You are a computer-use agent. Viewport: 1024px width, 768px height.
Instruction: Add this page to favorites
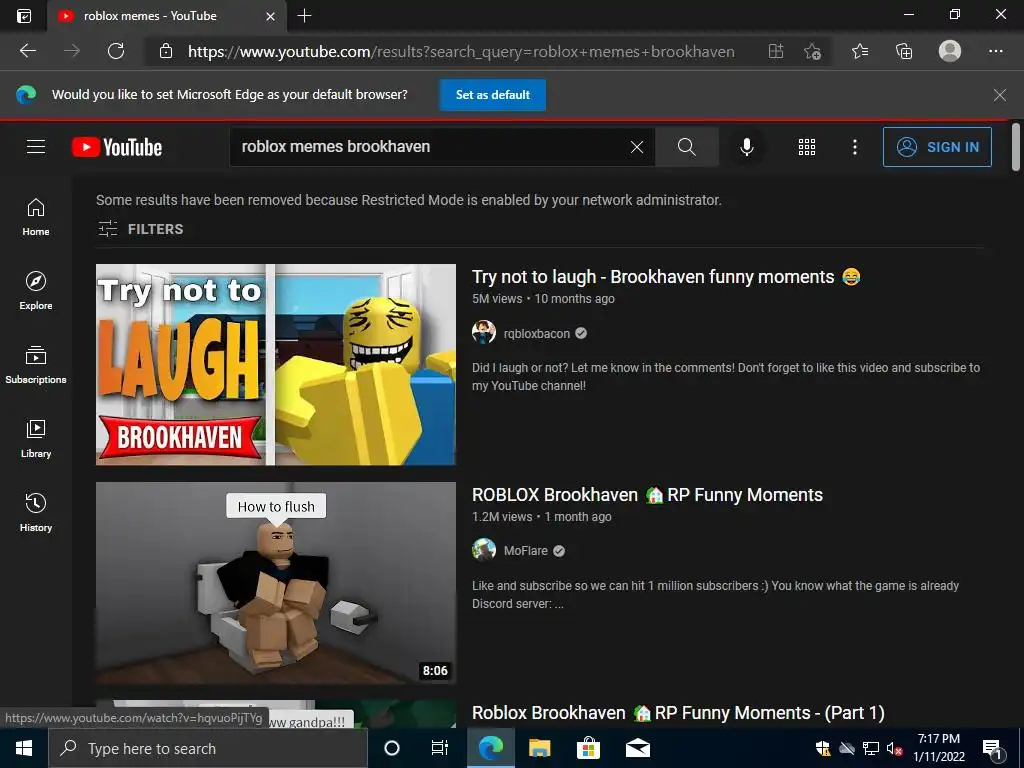[x=812, y=51]
